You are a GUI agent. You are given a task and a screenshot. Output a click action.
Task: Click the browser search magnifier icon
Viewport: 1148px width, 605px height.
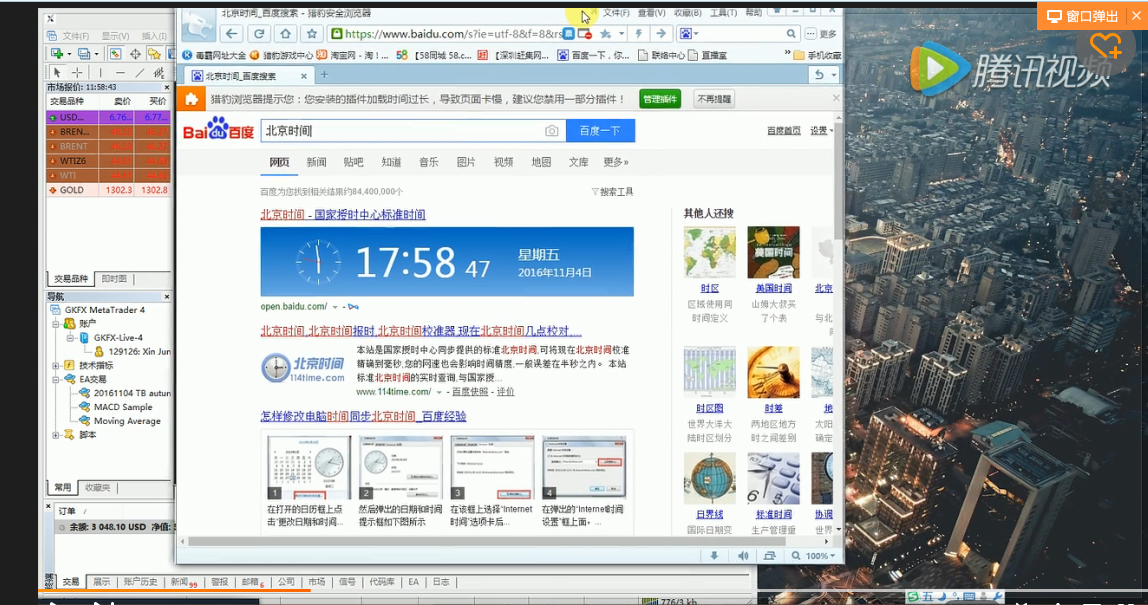[x=791, y=34]
